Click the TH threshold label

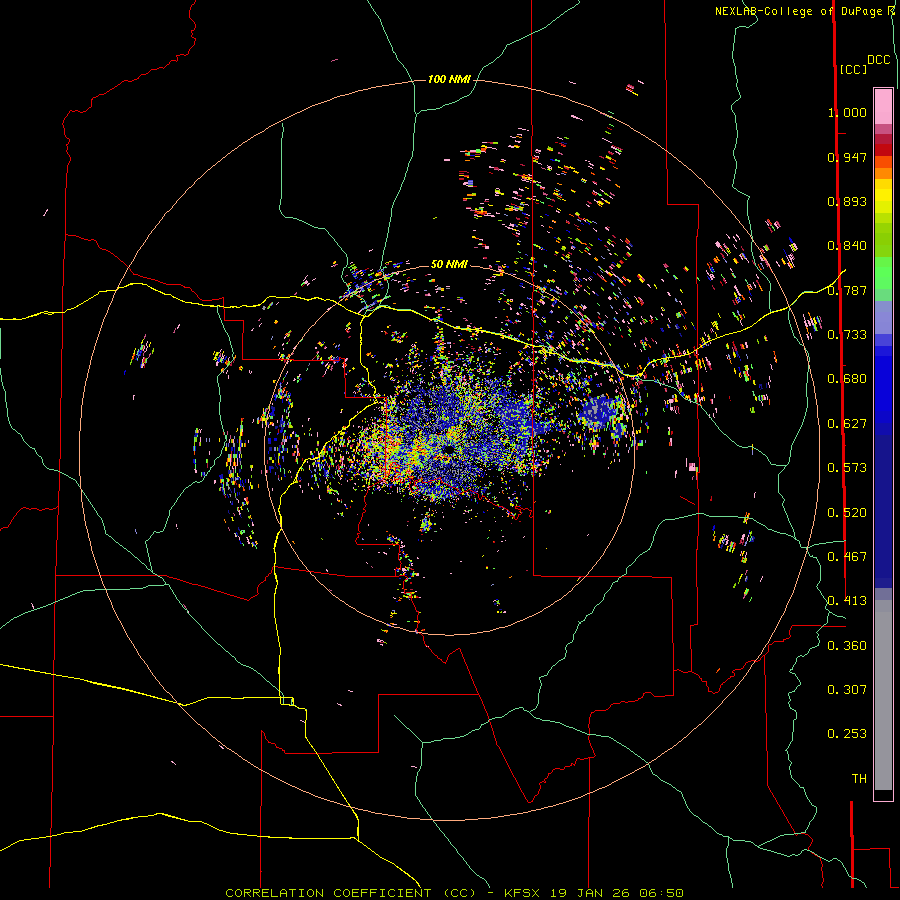coord(859,779)
